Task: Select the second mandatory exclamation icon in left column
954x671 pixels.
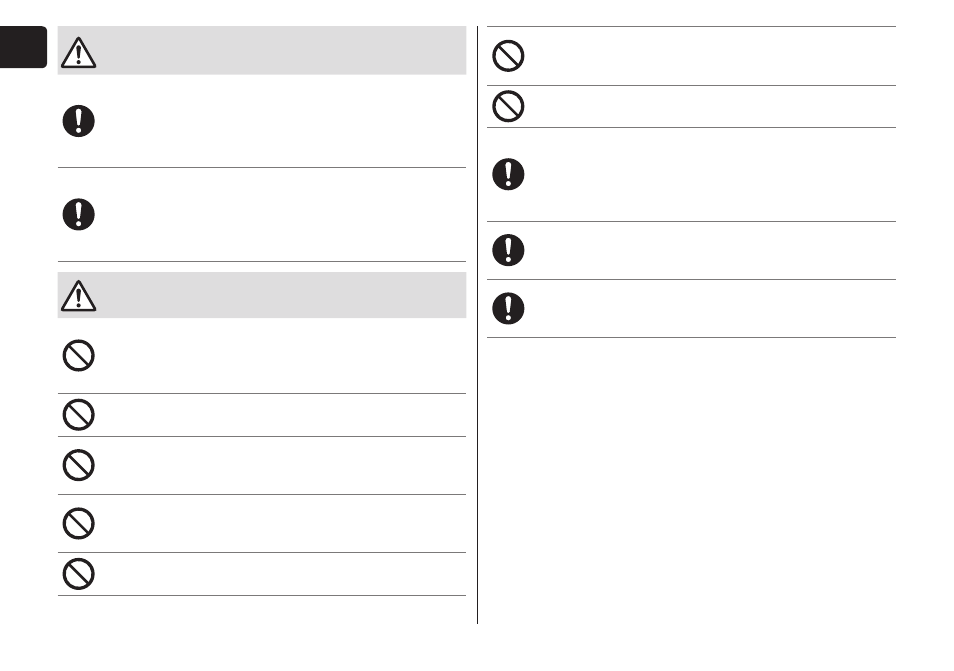Action: point(78,214)
